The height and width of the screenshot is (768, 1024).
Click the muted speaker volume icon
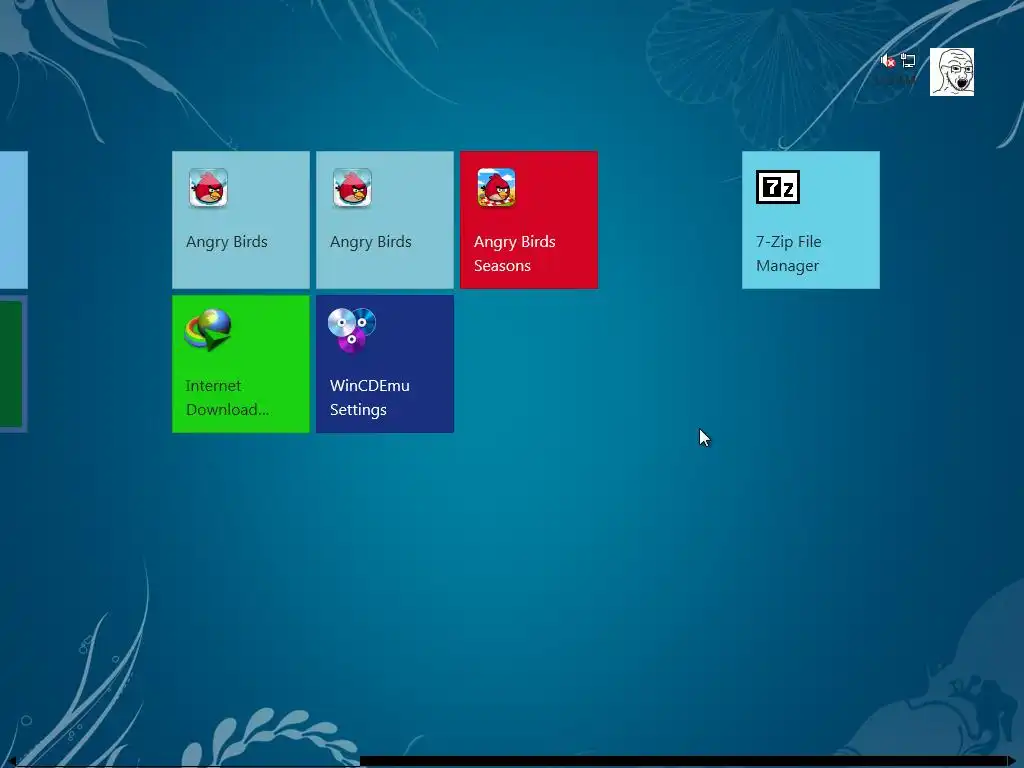[x=888, y=61]
